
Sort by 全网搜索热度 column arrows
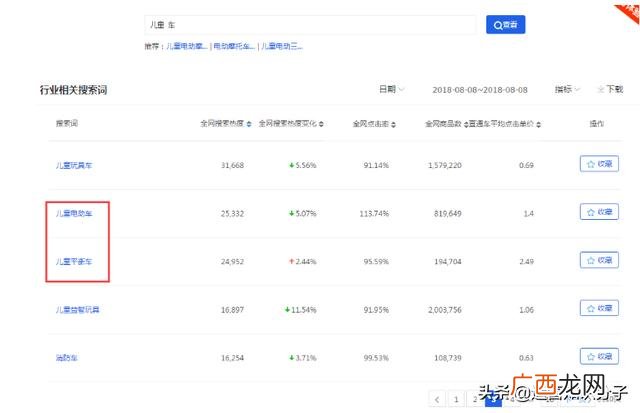pos(249,124)
